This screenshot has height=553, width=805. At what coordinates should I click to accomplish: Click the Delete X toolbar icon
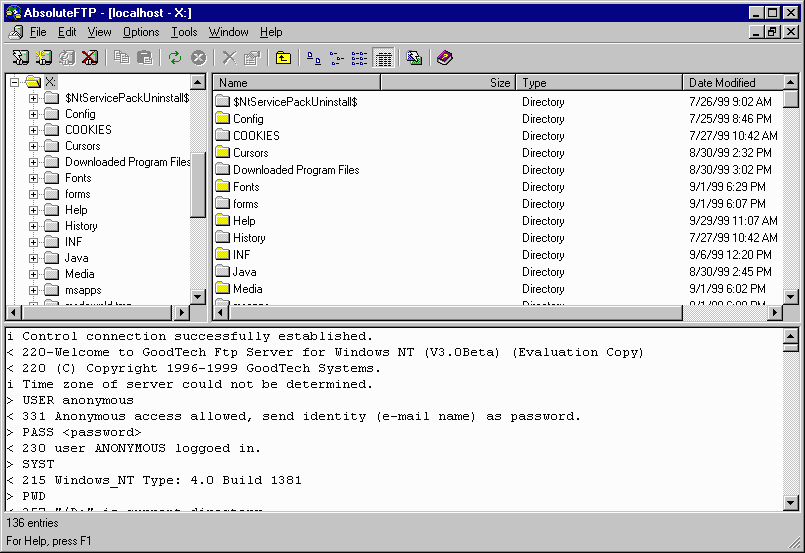(x=229, y=58)
